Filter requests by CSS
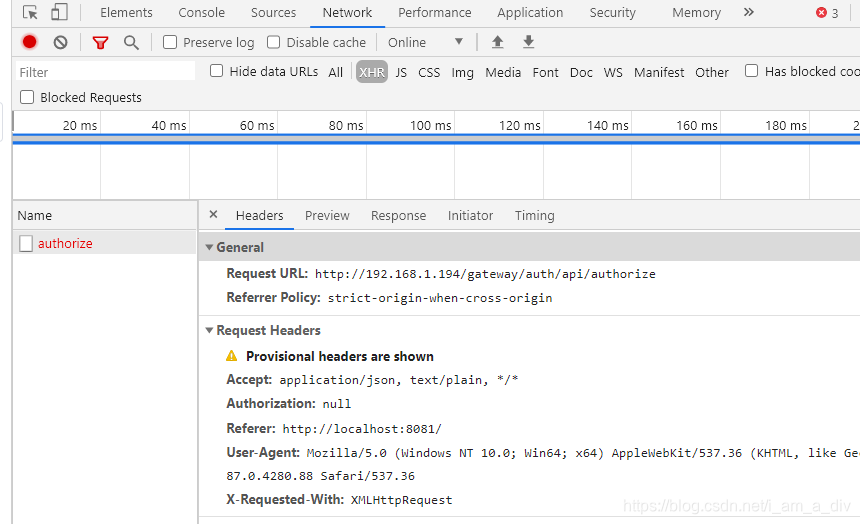 429,72
